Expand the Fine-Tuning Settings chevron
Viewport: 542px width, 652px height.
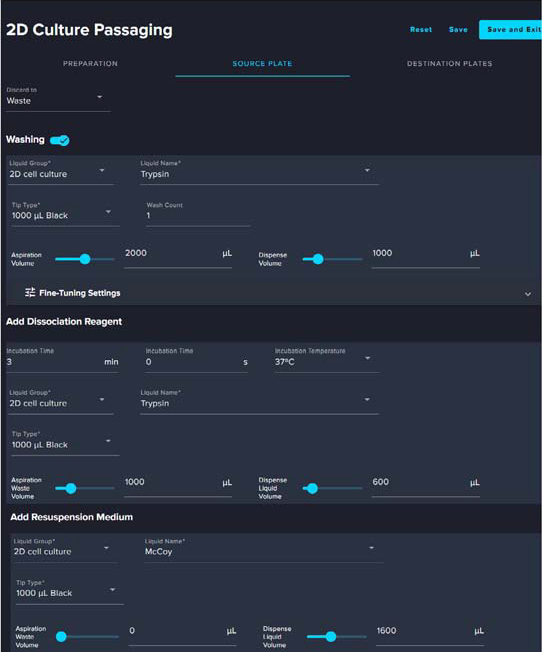point(527,294)
